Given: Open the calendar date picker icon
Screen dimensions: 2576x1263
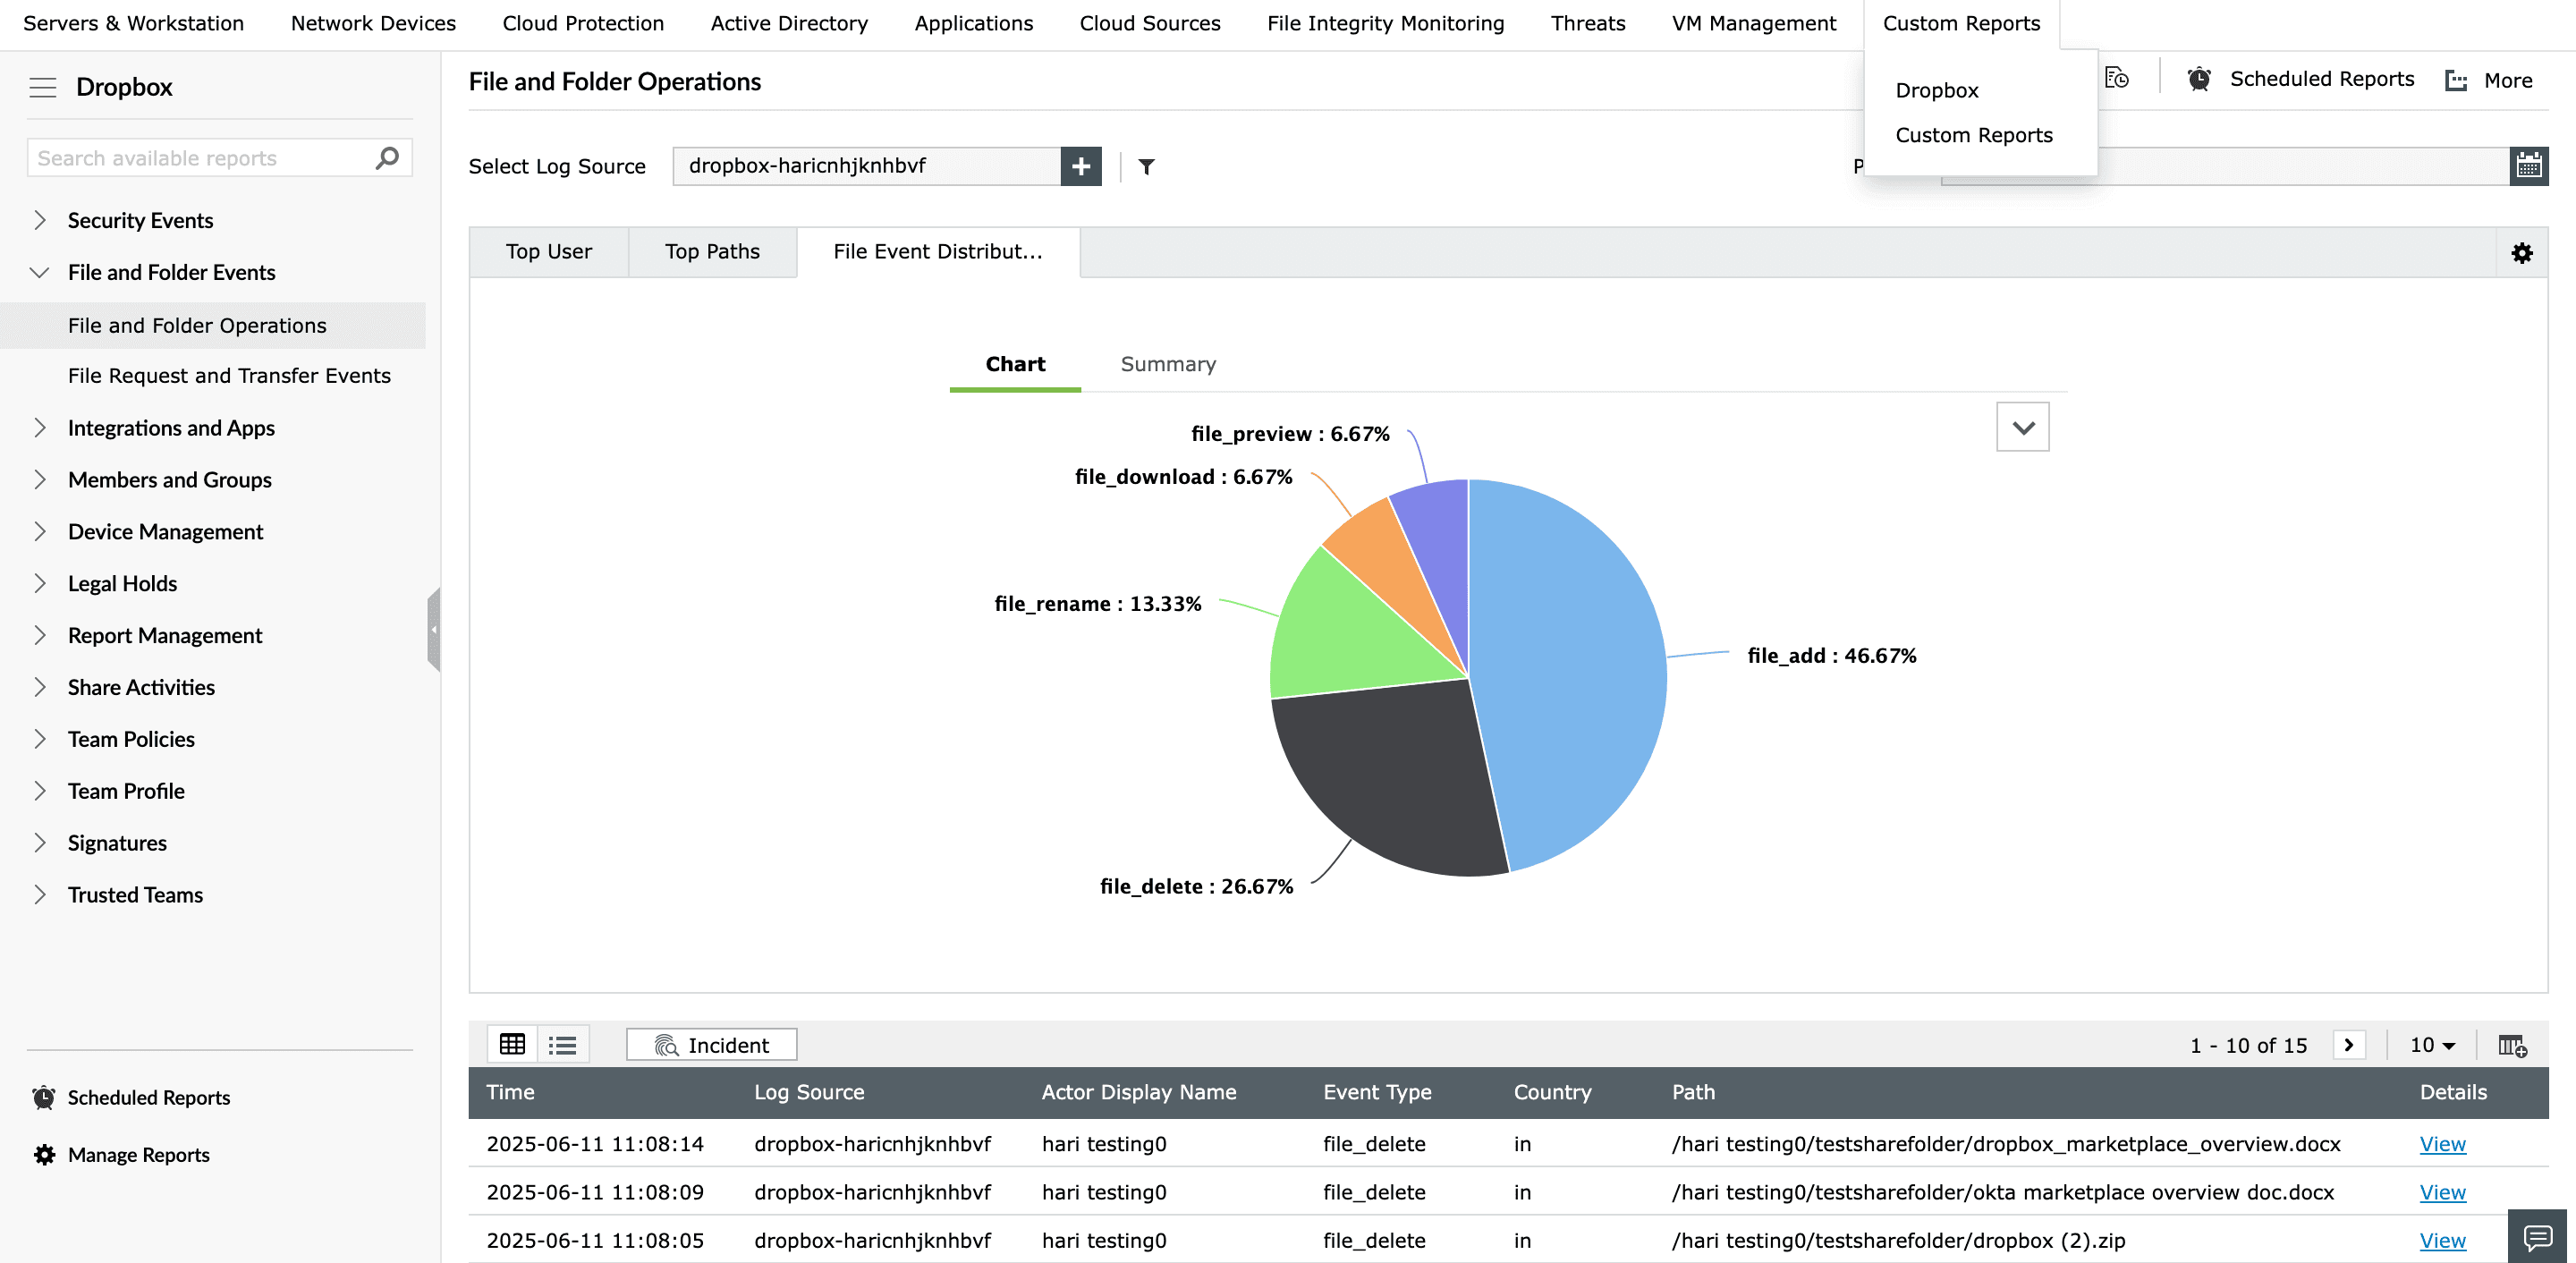Looking at the screenshot, I should coord(2529,166).
